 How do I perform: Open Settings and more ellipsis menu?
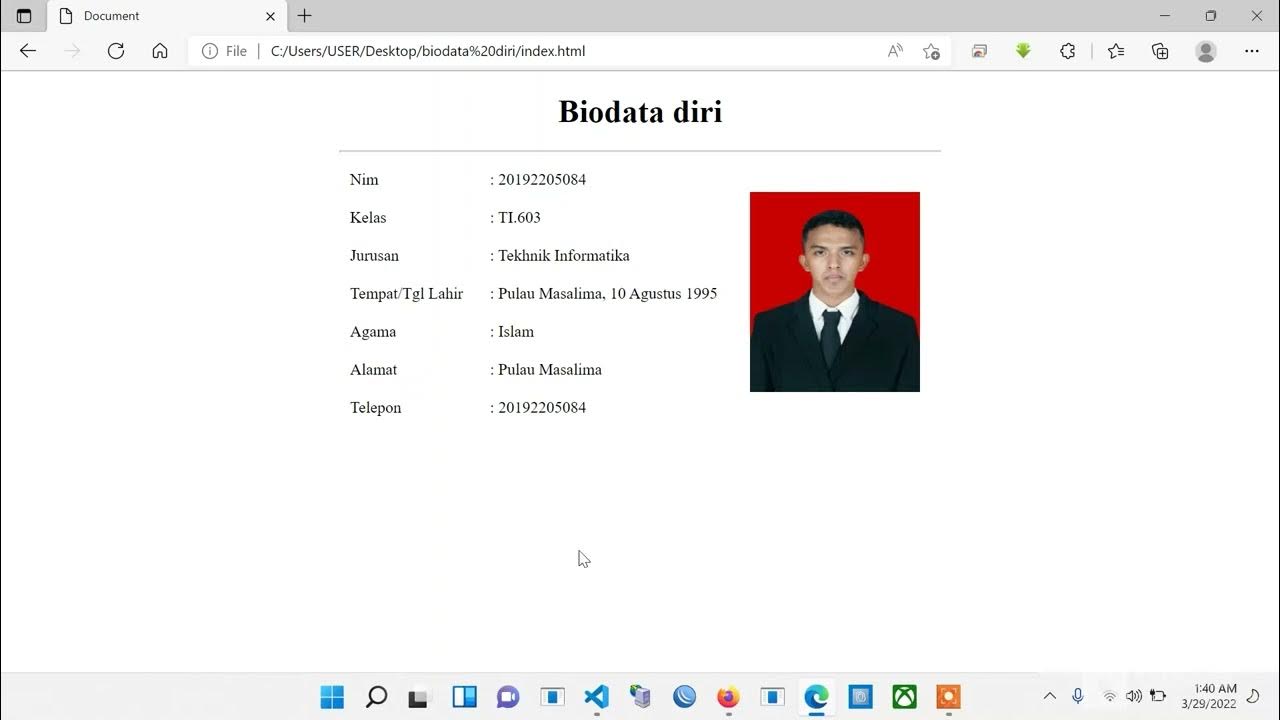tap(1252, 51)
